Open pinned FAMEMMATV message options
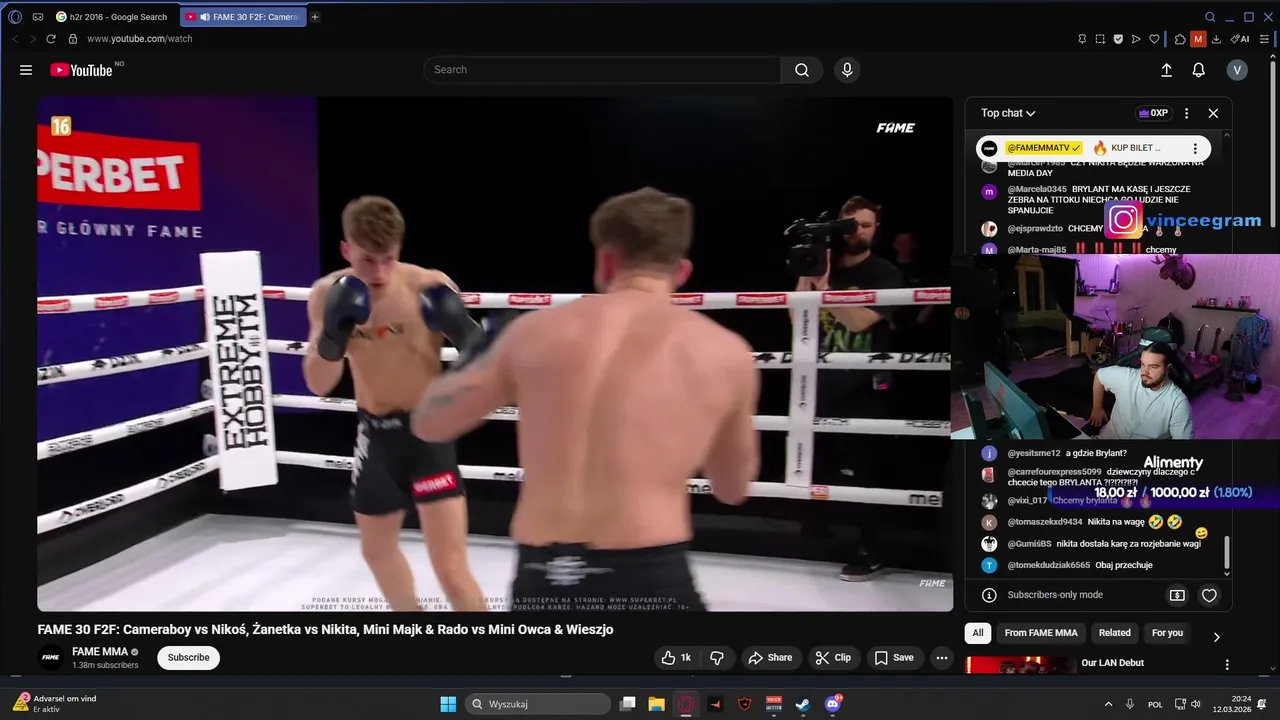 (x=1194, y=148)
